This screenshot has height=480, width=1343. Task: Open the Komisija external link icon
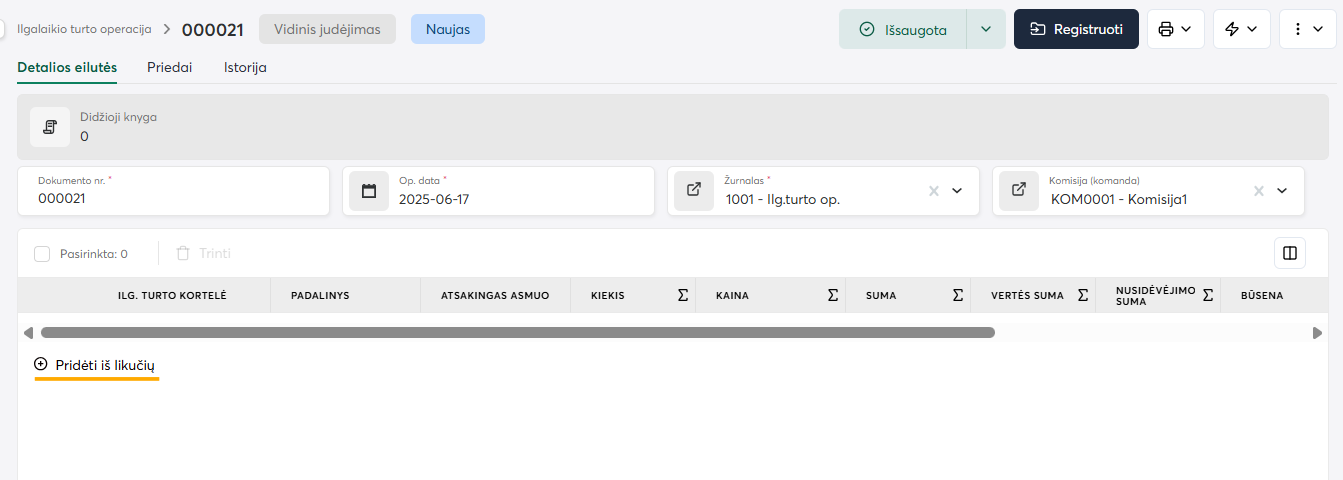(x=1019, y=191)
